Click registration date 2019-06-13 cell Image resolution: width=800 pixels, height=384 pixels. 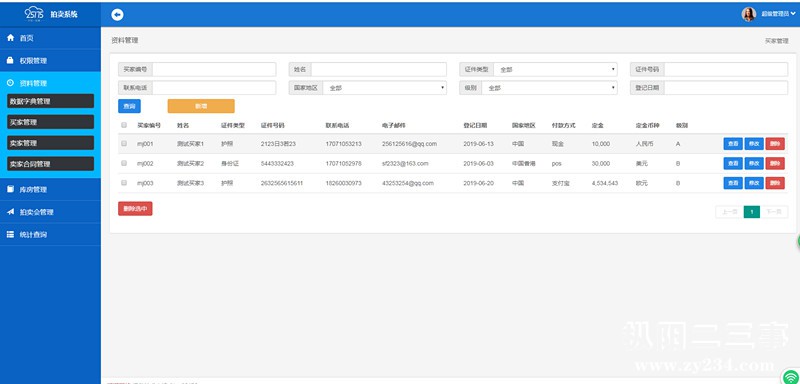click(478, 144)
